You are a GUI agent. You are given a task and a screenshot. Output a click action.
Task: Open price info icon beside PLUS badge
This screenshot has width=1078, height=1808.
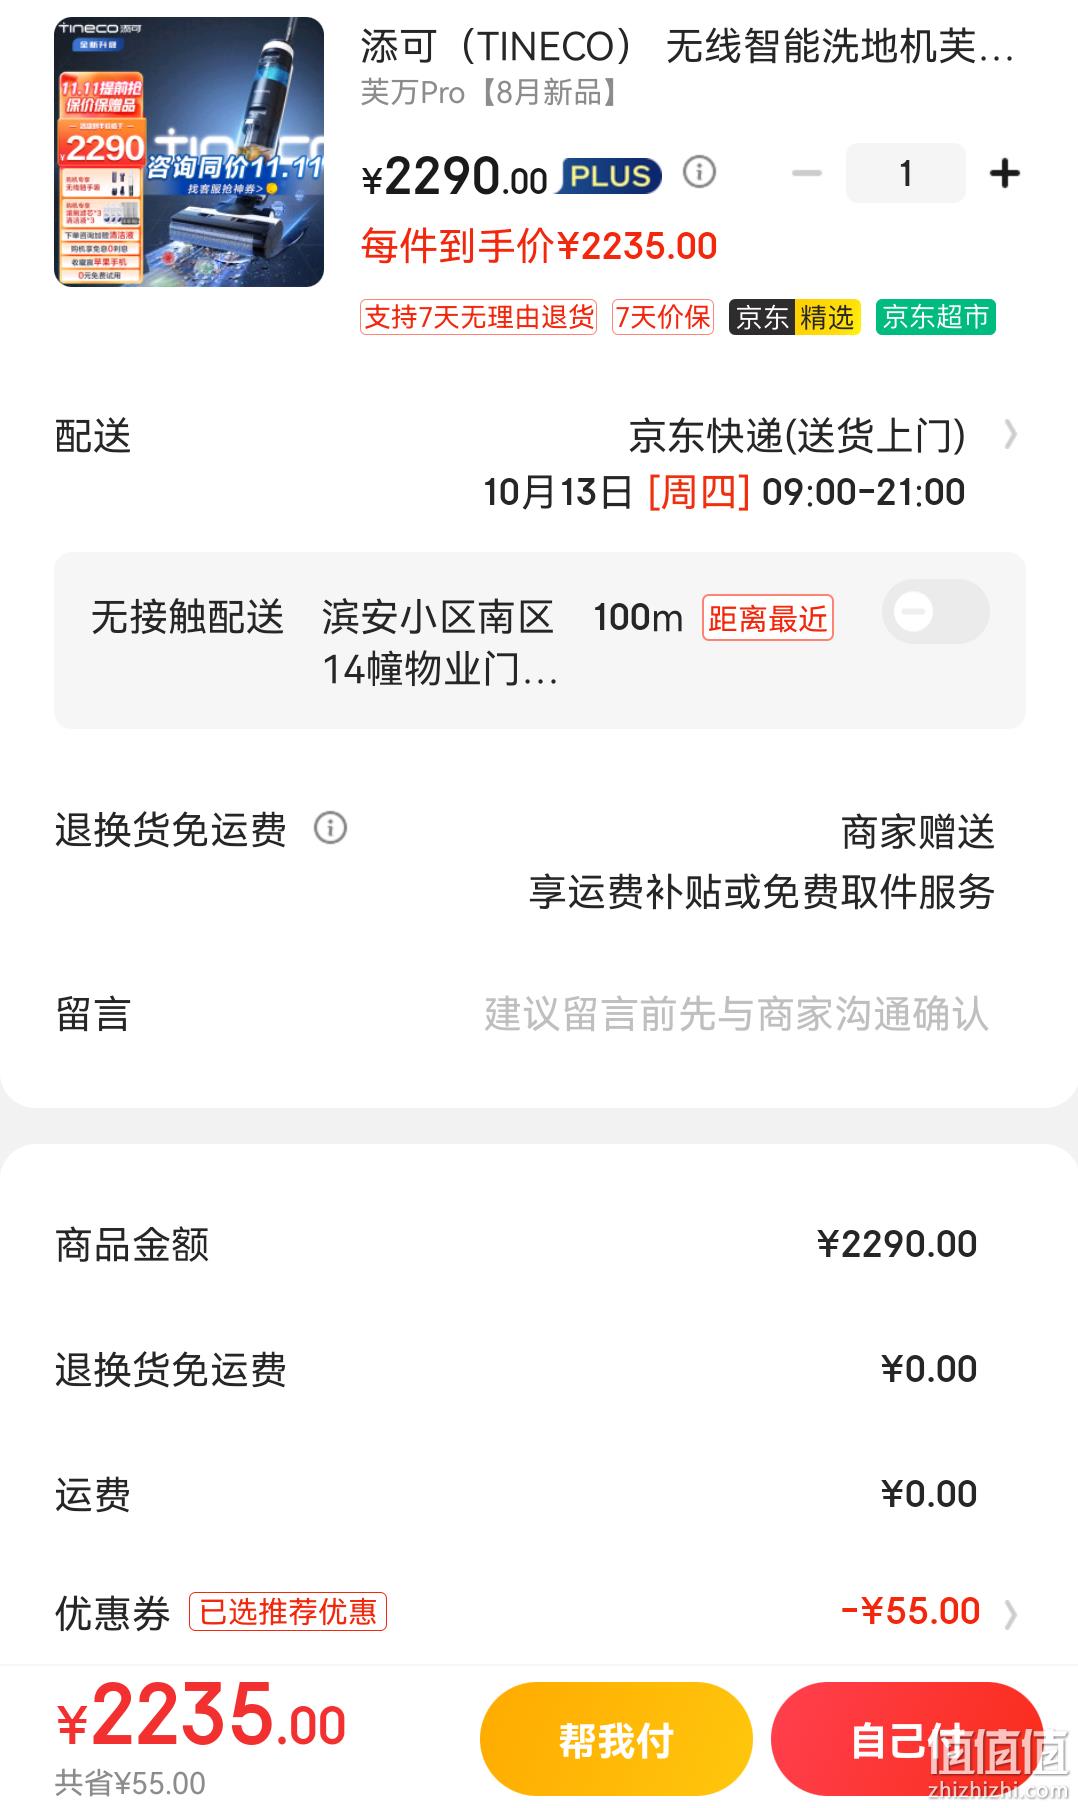(700, 172)
